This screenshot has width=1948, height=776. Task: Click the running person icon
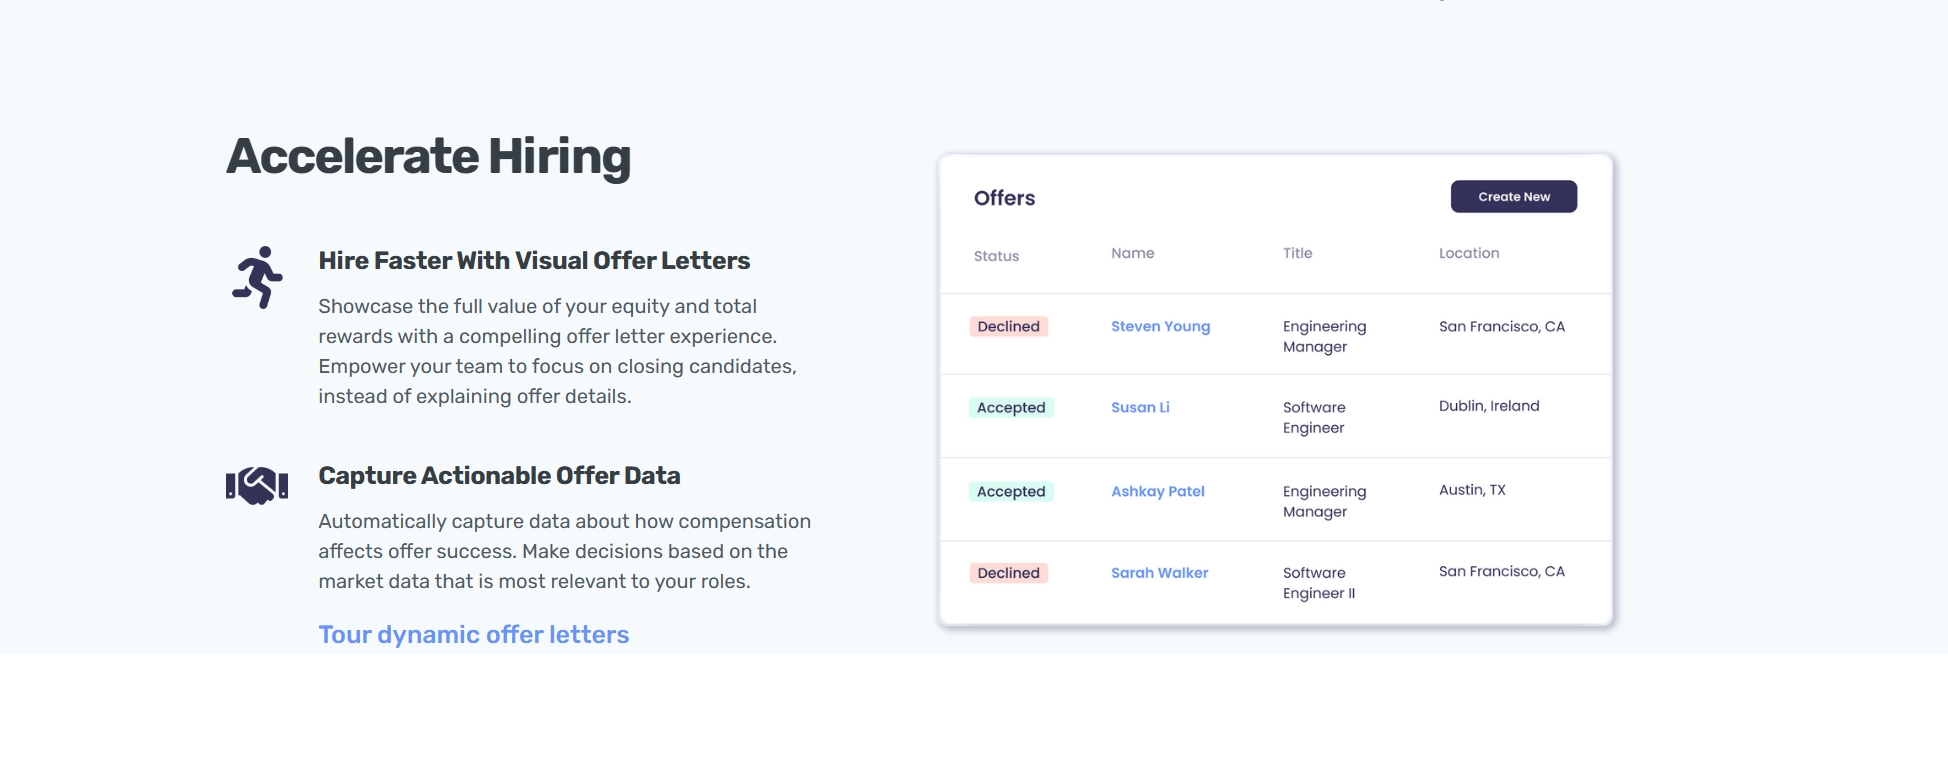tap(258, 277)
